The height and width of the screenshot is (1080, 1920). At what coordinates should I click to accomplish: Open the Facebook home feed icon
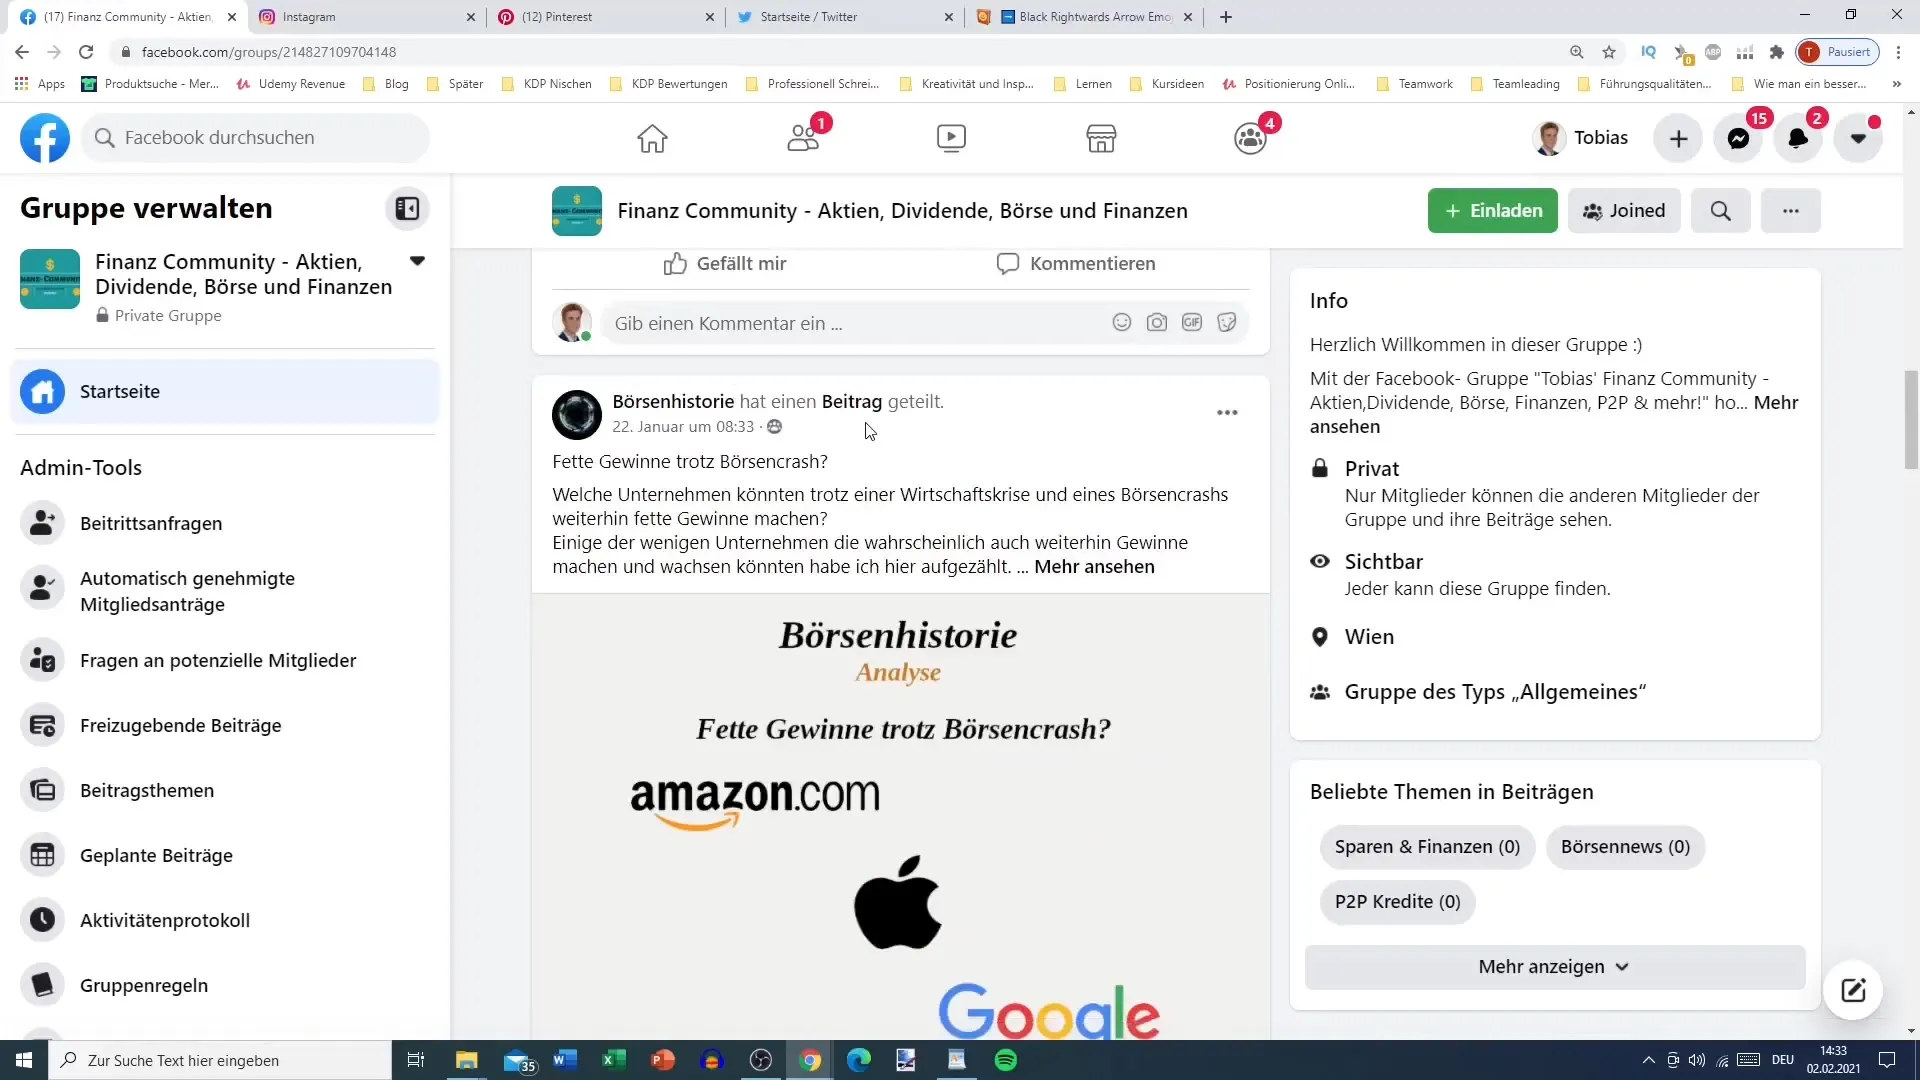(652, 138)
